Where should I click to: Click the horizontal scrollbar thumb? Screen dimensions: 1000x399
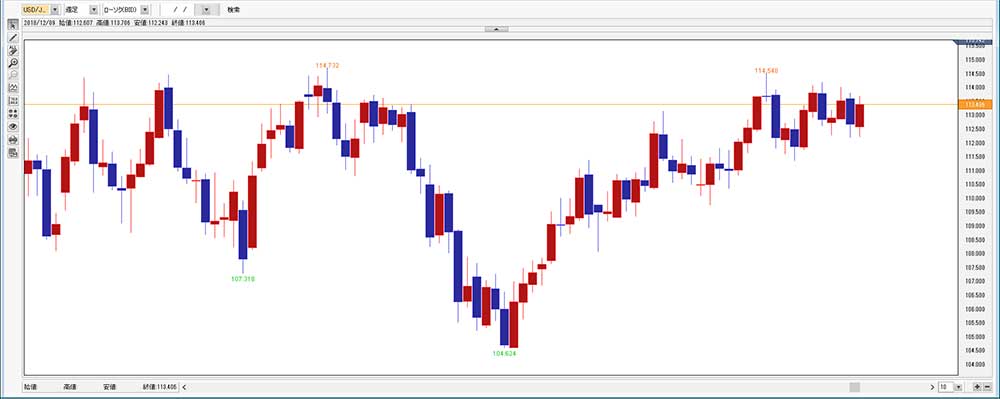pyautogui.click(x=855, y=387)
